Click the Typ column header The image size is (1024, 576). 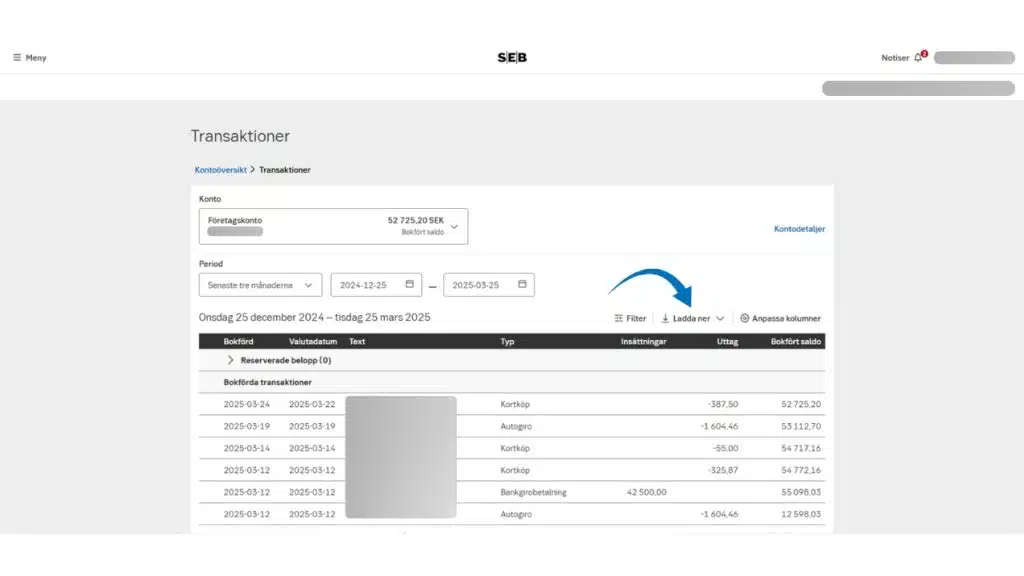507,341
